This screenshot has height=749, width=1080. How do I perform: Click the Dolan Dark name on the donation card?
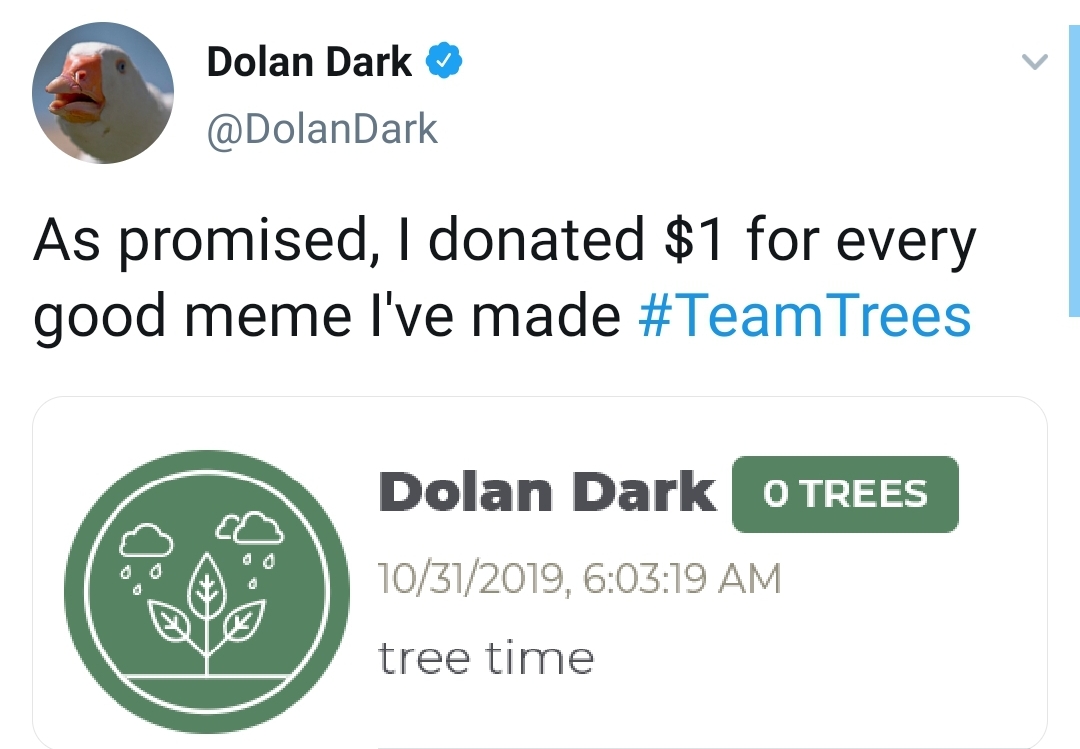tap(546, 490)
